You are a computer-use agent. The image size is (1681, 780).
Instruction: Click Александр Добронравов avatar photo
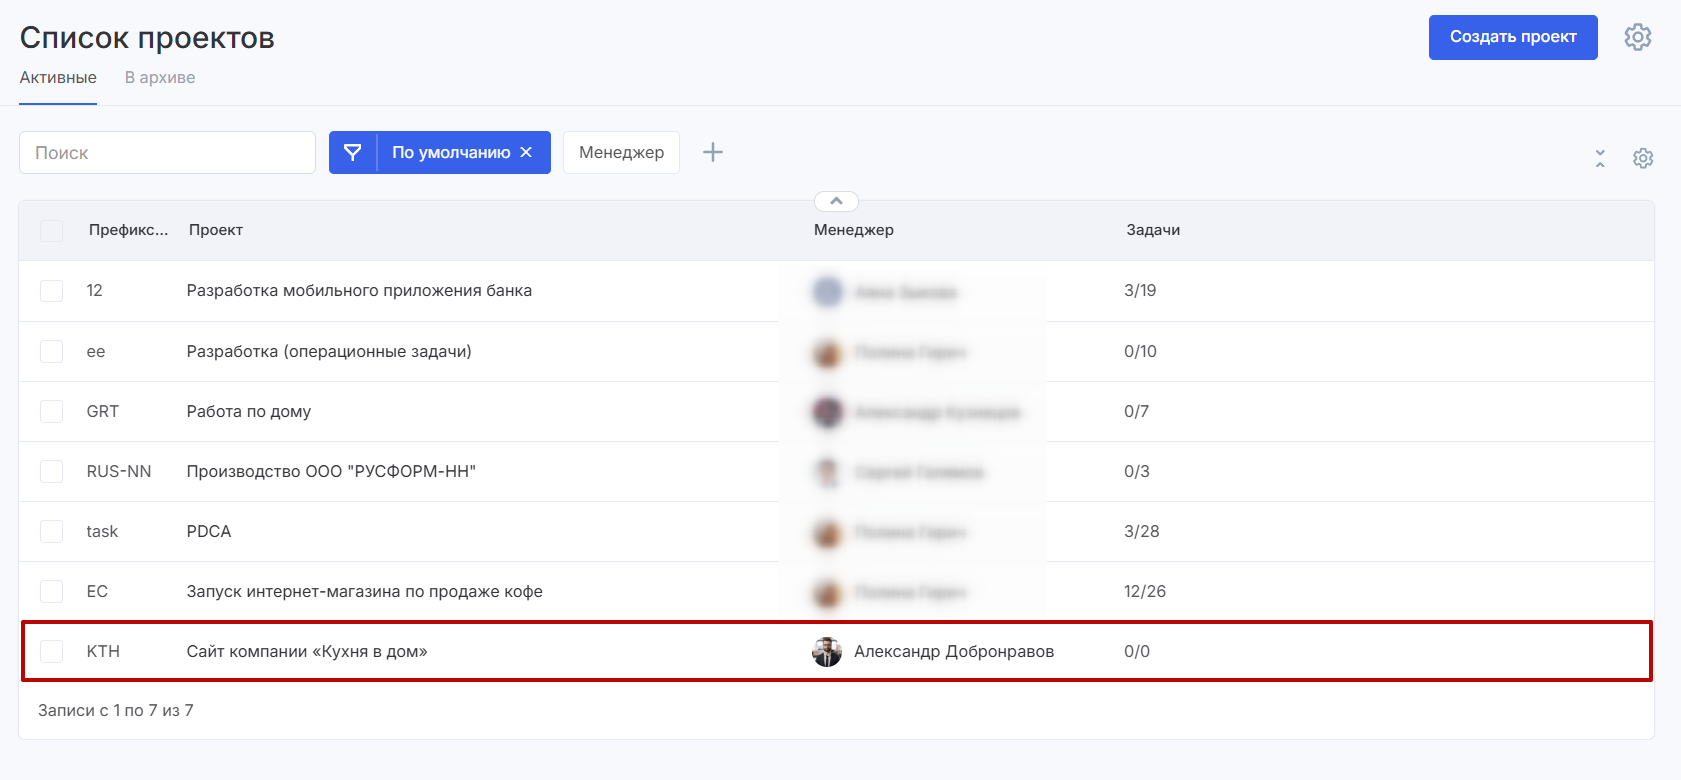pos(827,652)
